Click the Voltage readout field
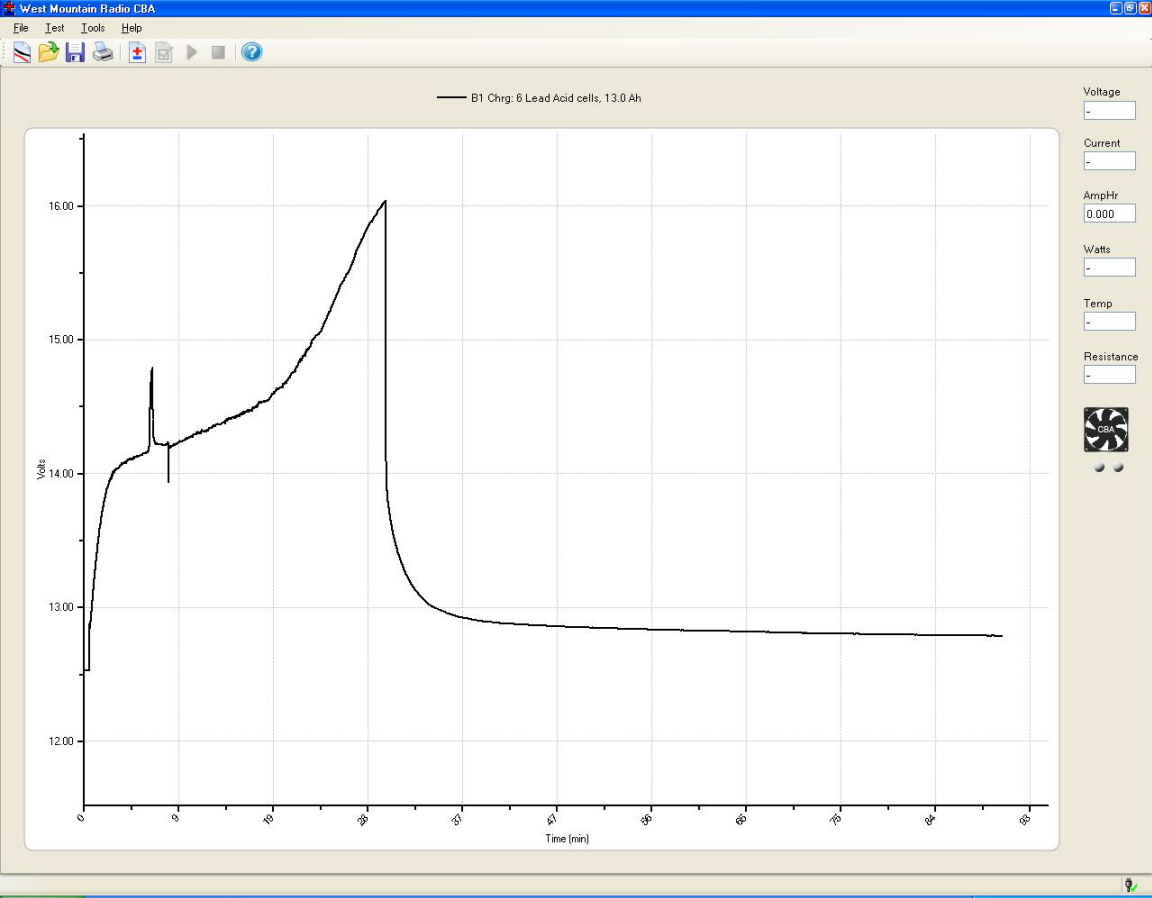The height and width of the screenshot is (898, 1152). pyautogui.click(x=1109, y=110)
